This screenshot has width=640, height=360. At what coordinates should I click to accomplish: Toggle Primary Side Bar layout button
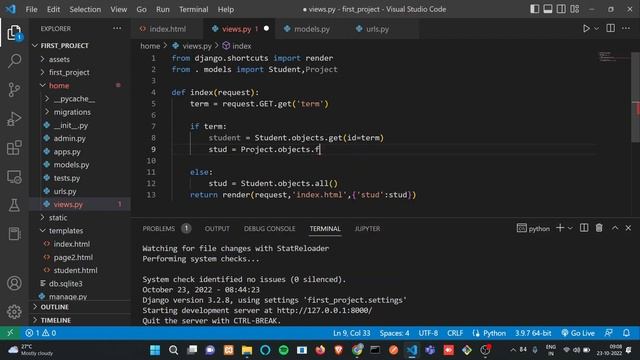click(x=534, y=9)
